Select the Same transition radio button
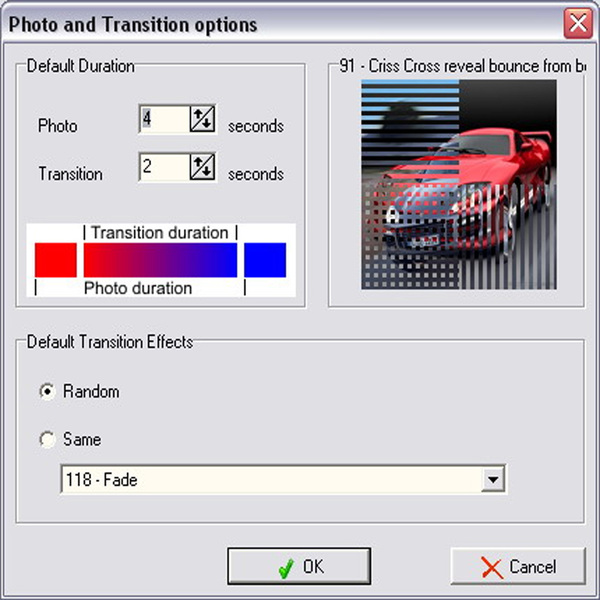Screen dimensions: 600x600 coord(47,439)
